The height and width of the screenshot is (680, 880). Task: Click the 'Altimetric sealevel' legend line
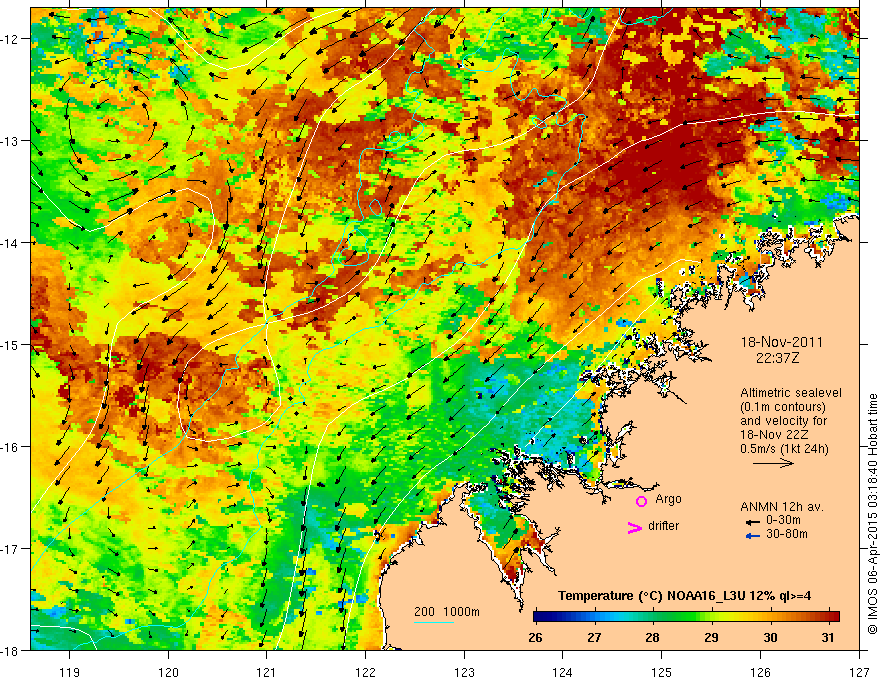coord(791,393)
